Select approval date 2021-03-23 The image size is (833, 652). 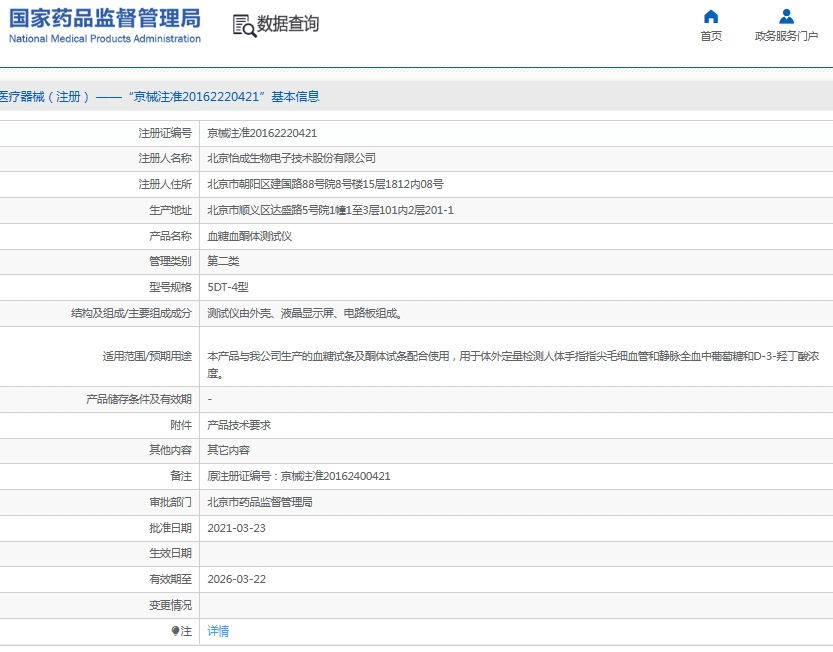coord(236,528)
